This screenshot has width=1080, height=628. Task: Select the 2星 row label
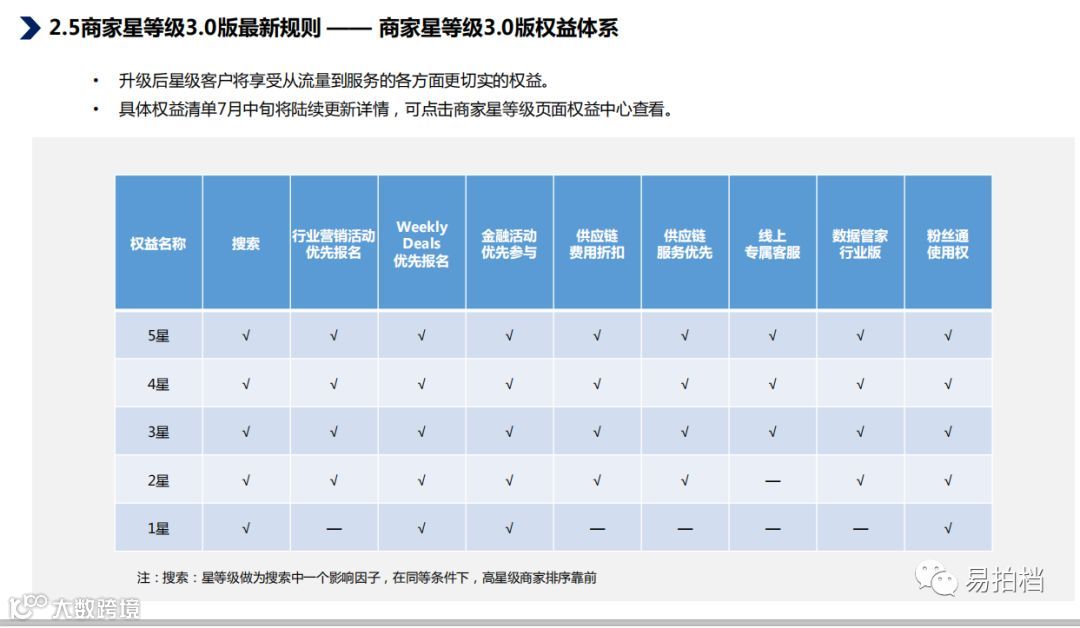[x=158, y=480]
